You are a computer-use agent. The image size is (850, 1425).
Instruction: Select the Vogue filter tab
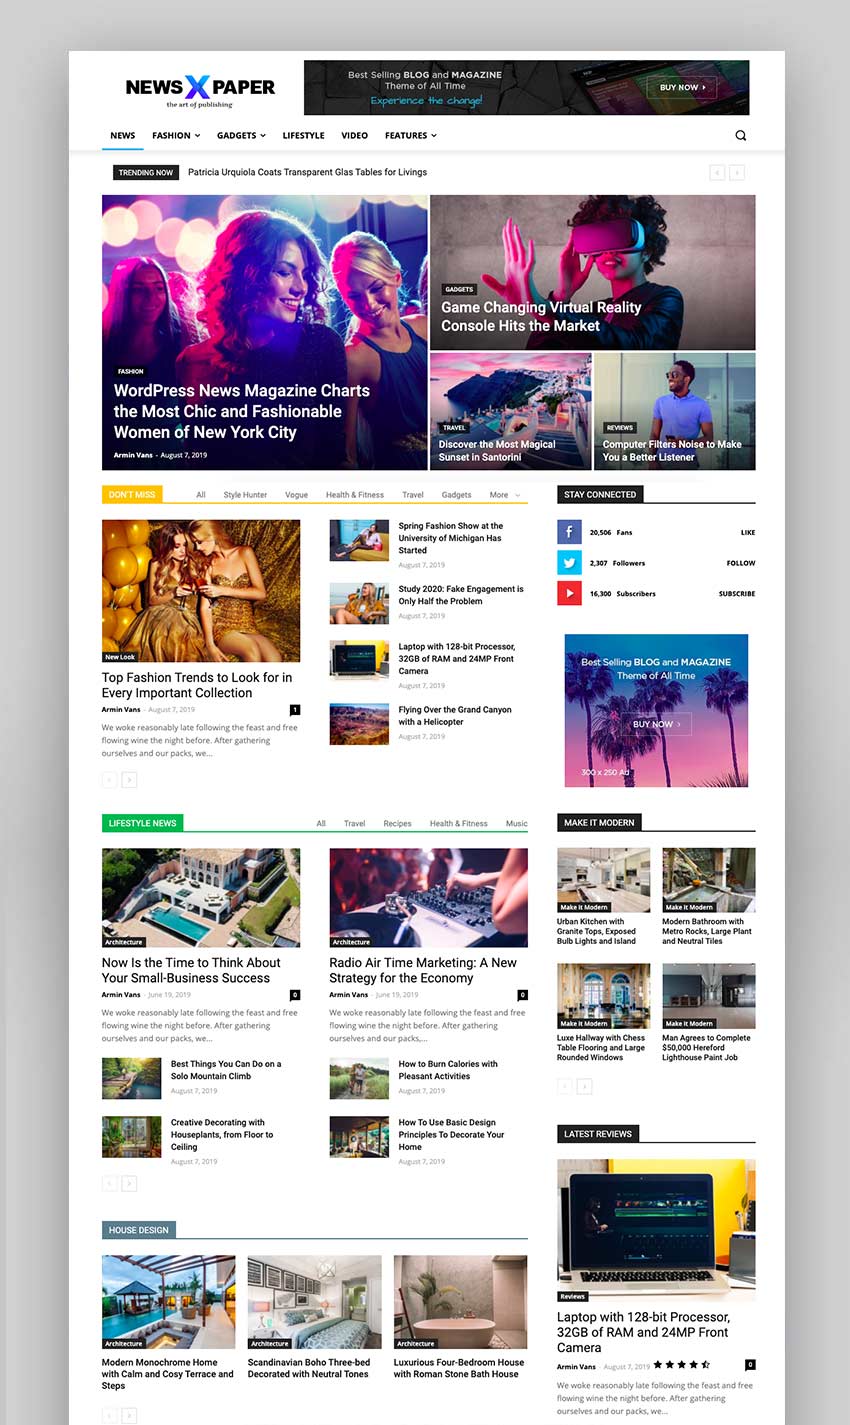[296, 495]
